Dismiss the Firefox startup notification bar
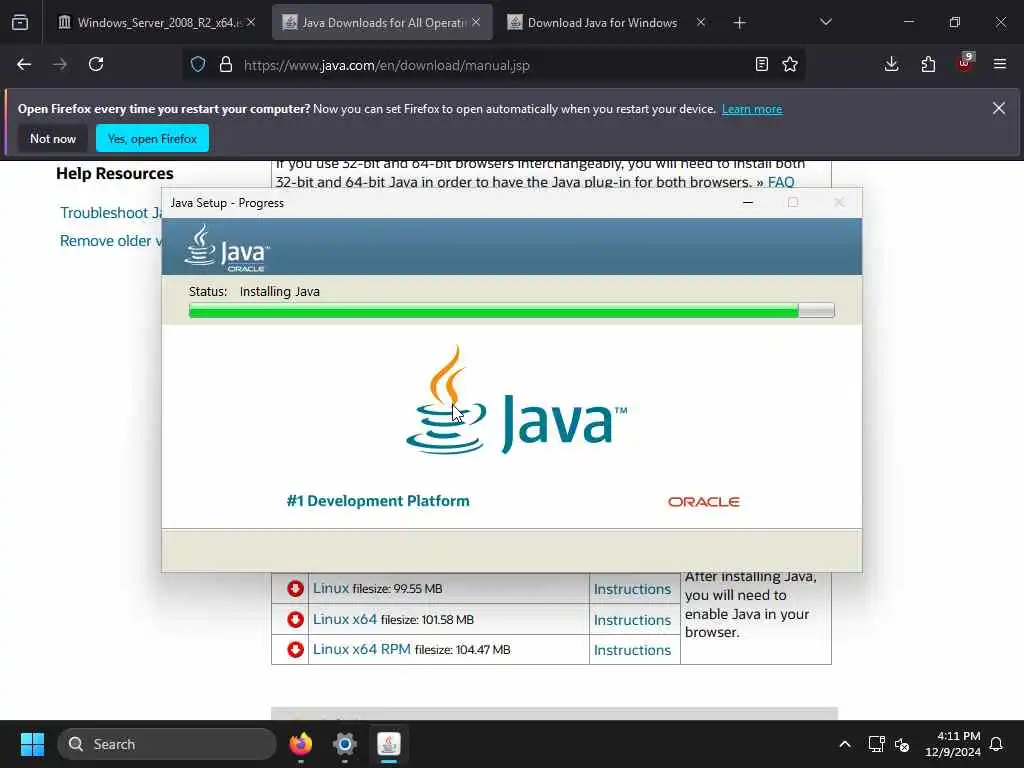 pos(999,108)
